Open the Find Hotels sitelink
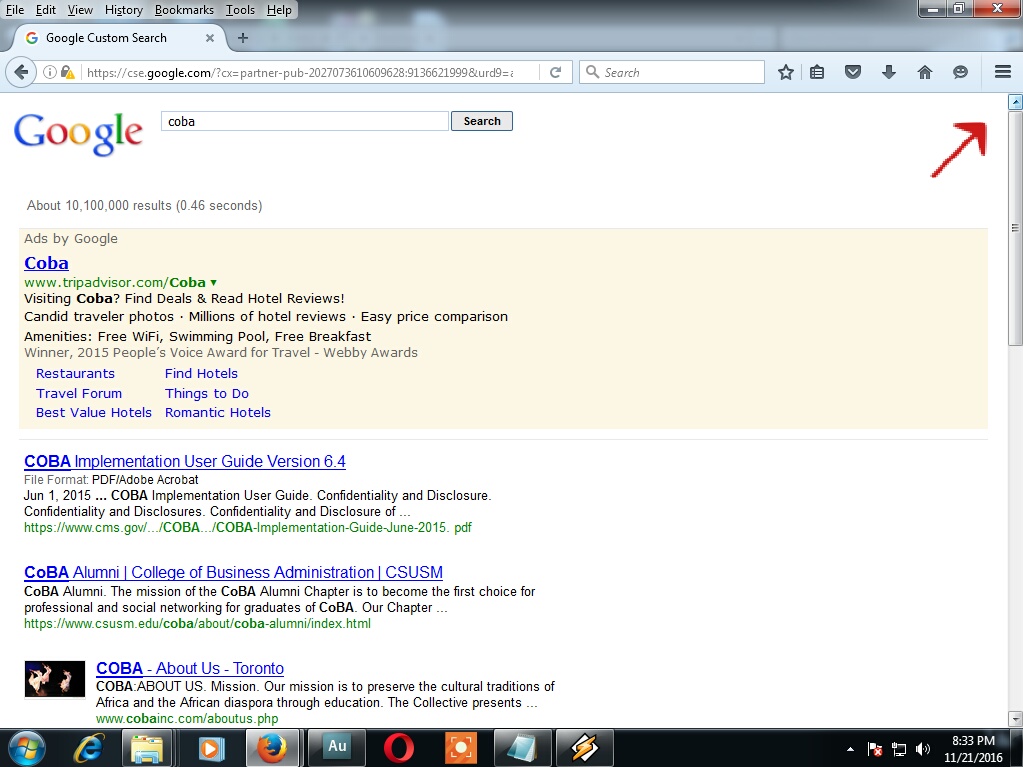The width and height of the screenshot is (1023, 767). pyautogui.click(x=201, y=374)
